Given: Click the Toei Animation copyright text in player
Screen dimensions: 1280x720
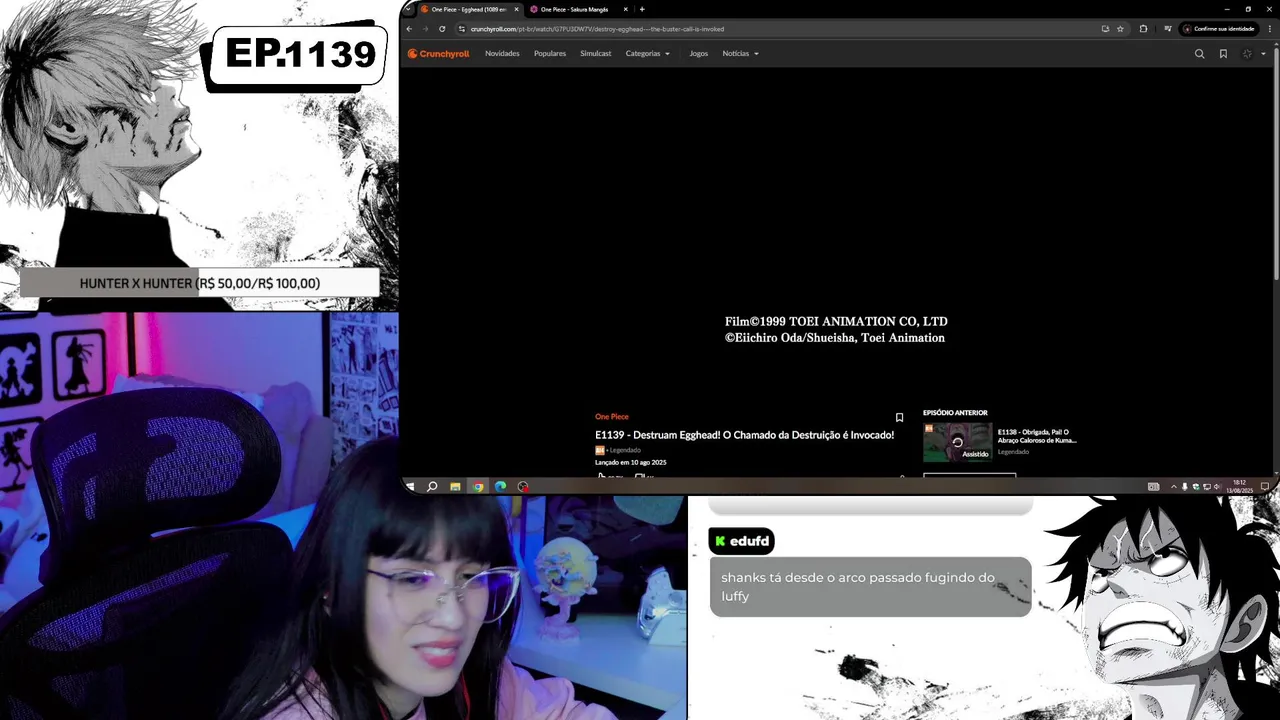Looking at the screenshot, I should pyautogui.click(x=835, y=329).
